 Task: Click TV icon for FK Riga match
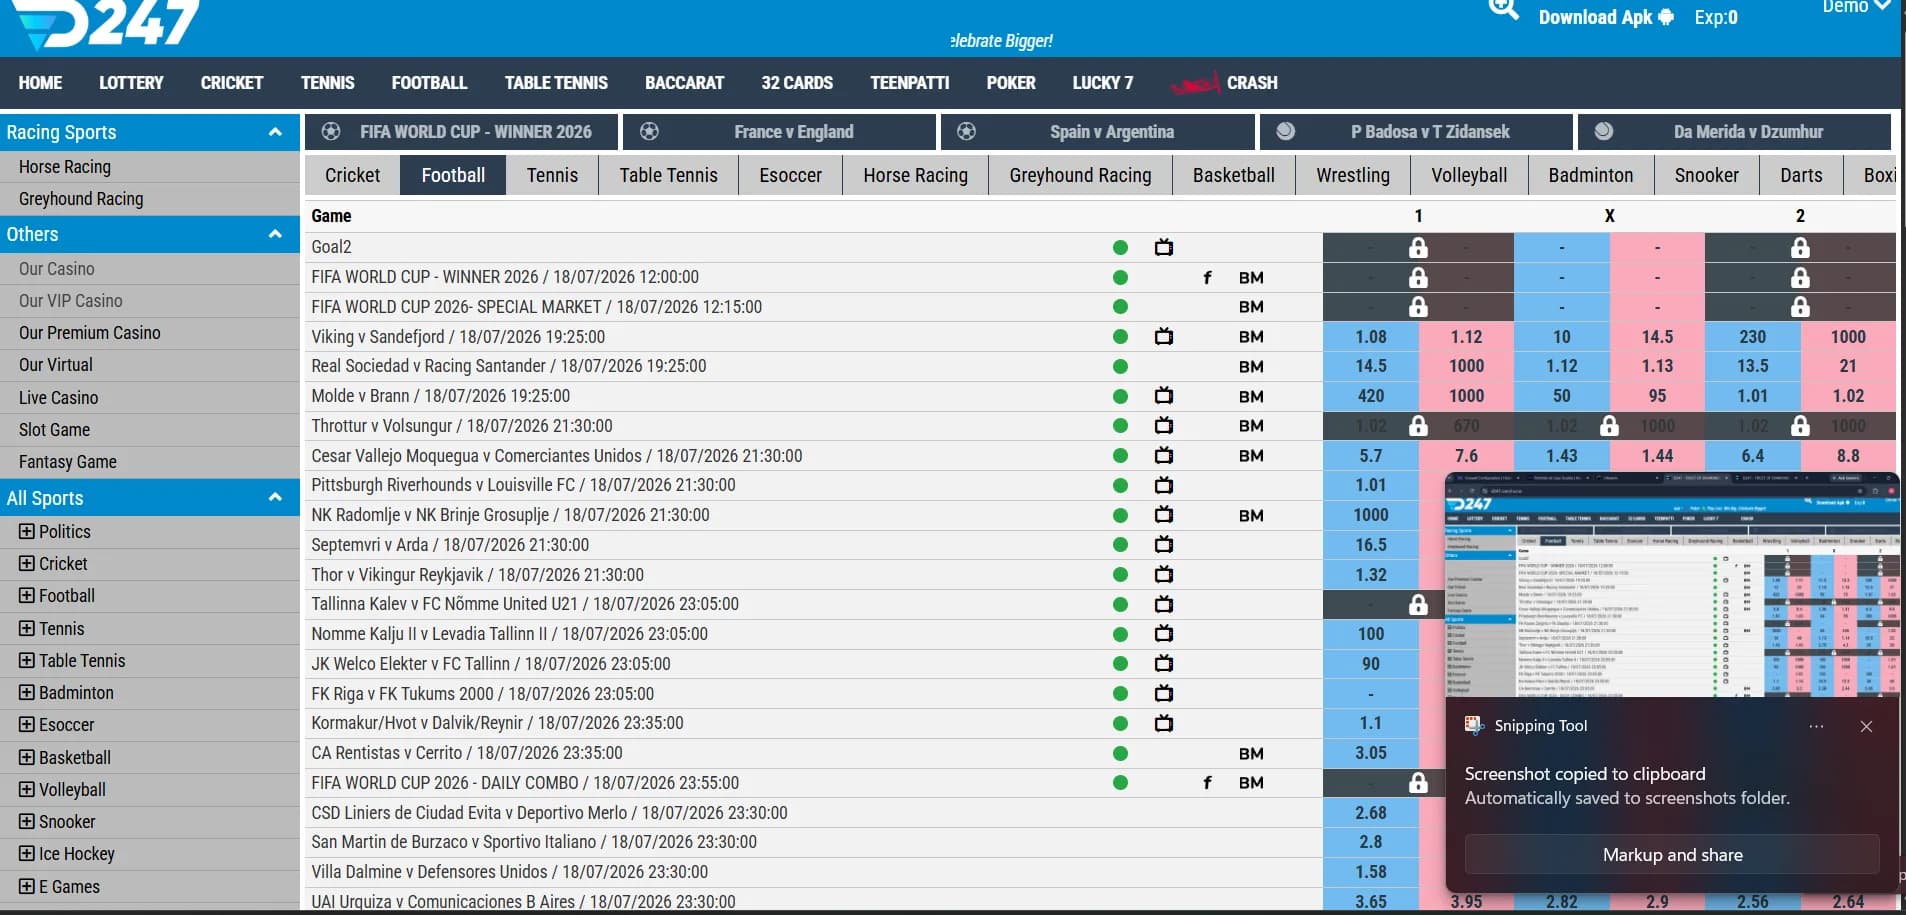pos(1164,694)
